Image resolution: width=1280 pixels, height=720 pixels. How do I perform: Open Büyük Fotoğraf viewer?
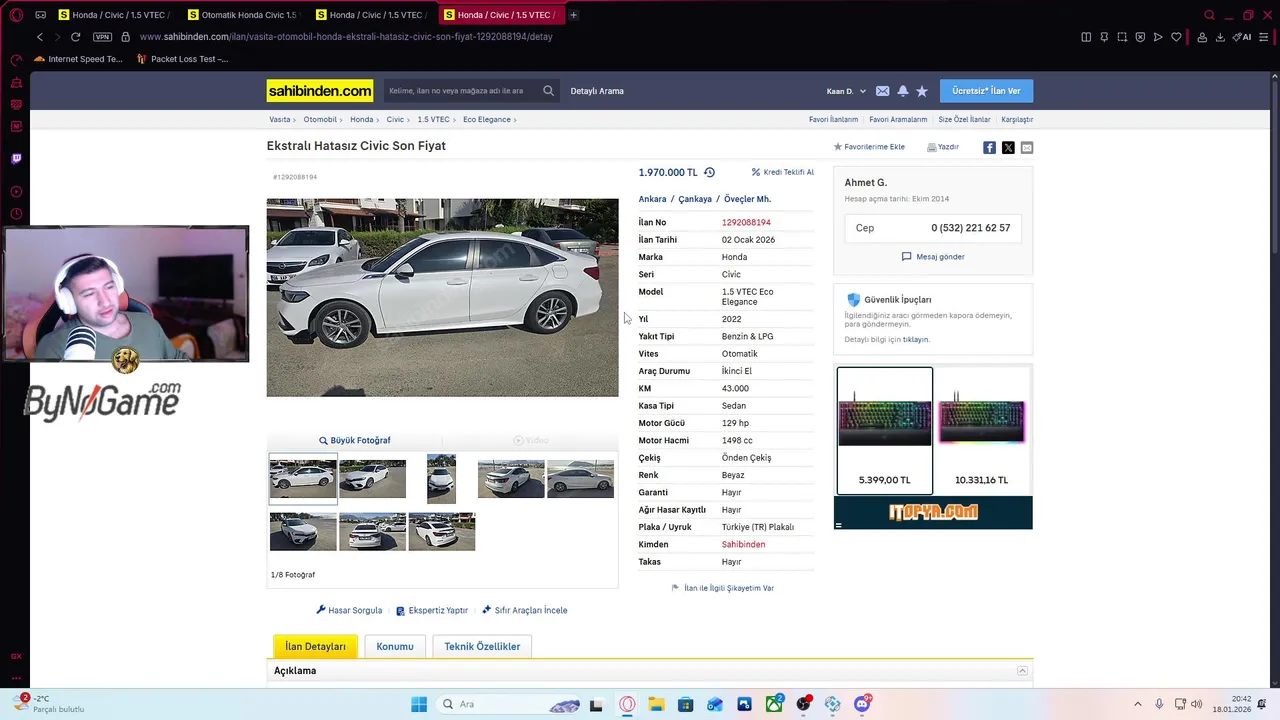(355, 440)
